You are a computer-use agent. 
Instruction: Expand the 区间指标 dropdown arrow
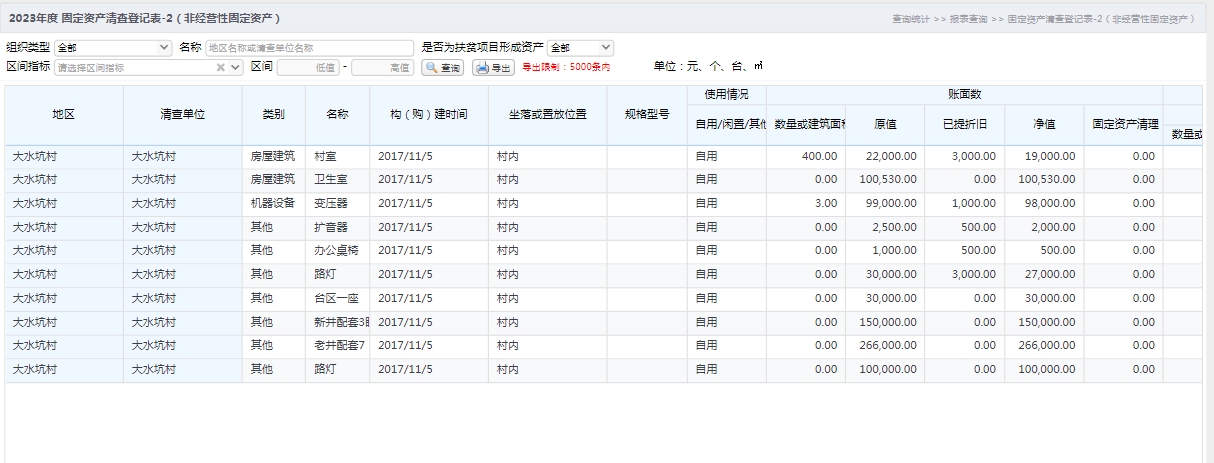point(236,67)
